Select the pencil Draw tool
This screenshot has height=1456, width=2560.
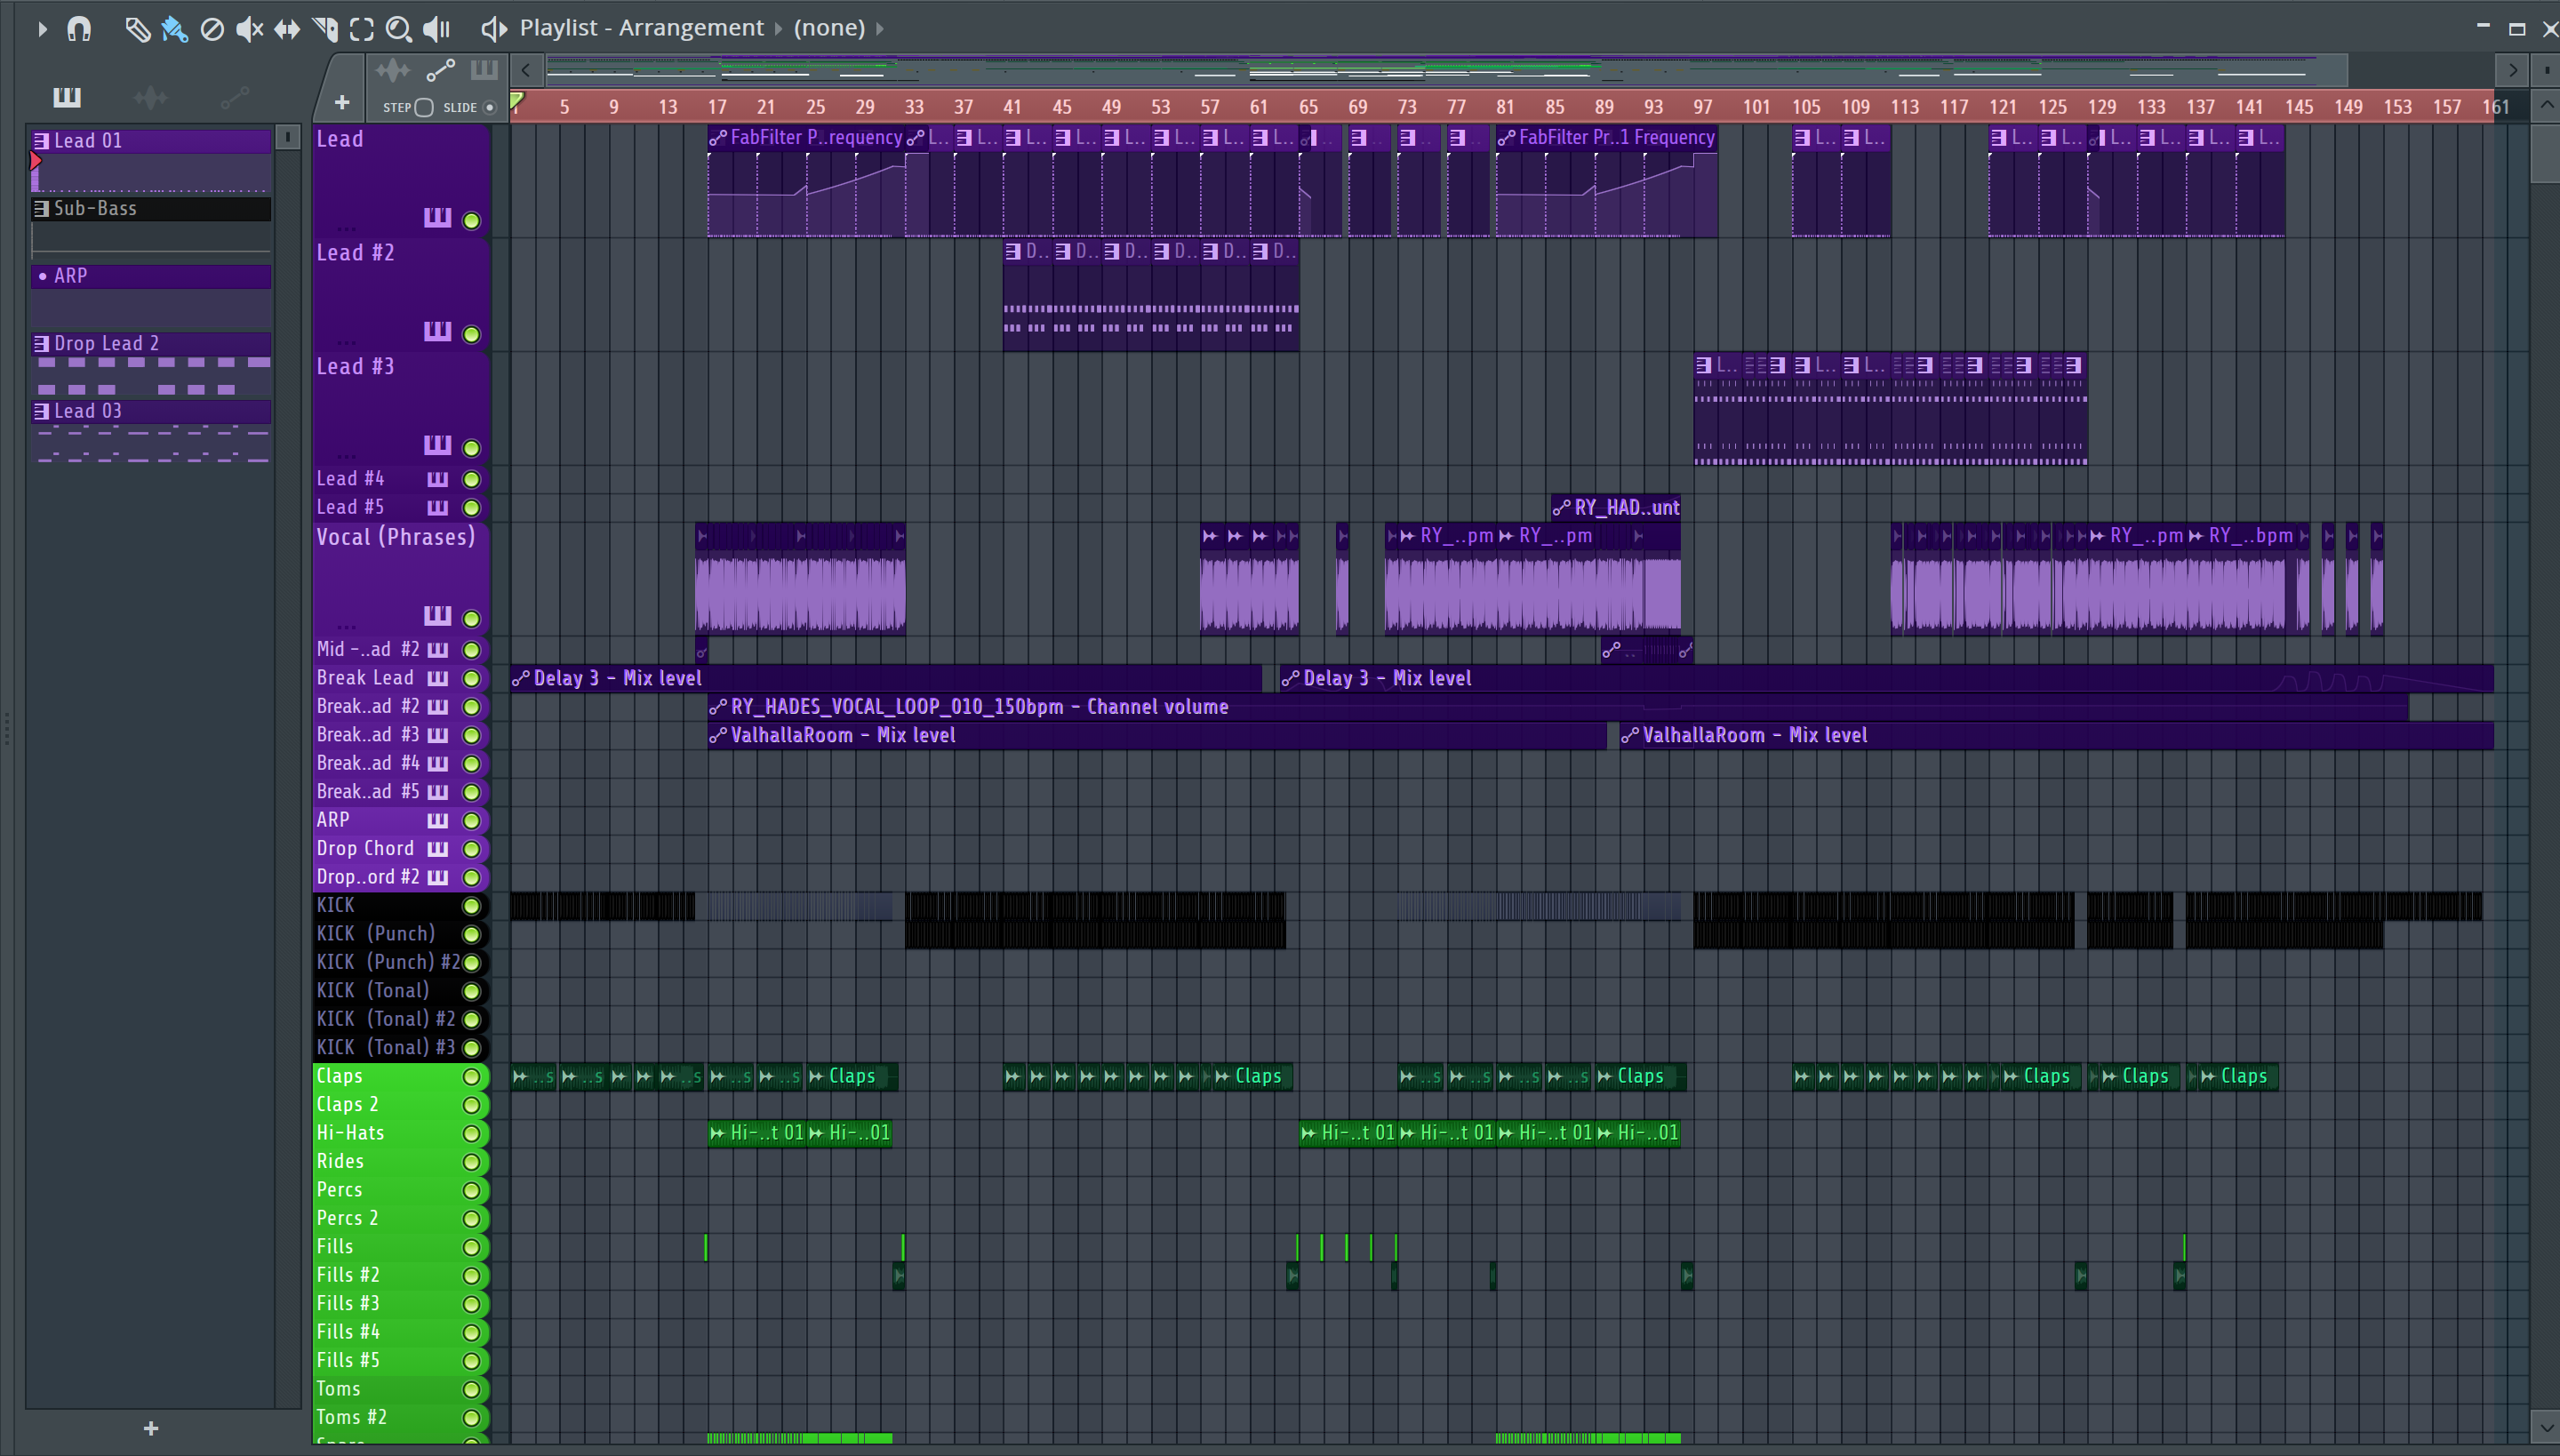tap(137, 29)
